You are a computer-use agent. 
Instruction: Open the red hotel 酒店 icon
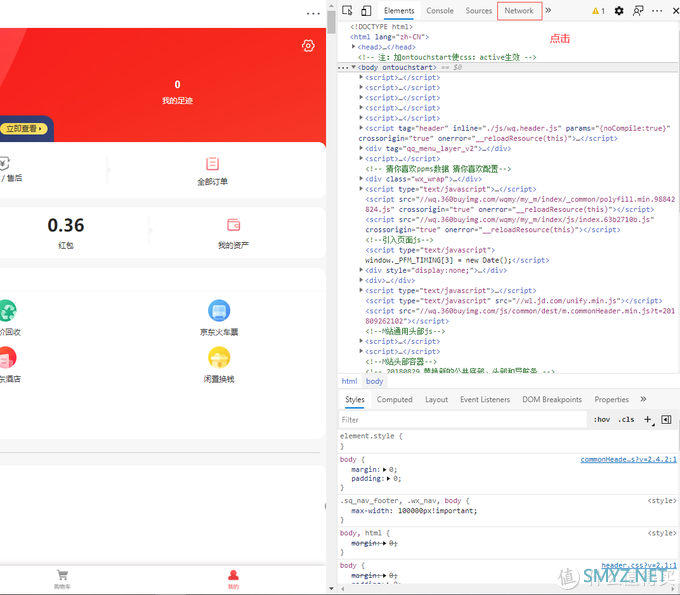pyautogui.click(x=7, y=357)
